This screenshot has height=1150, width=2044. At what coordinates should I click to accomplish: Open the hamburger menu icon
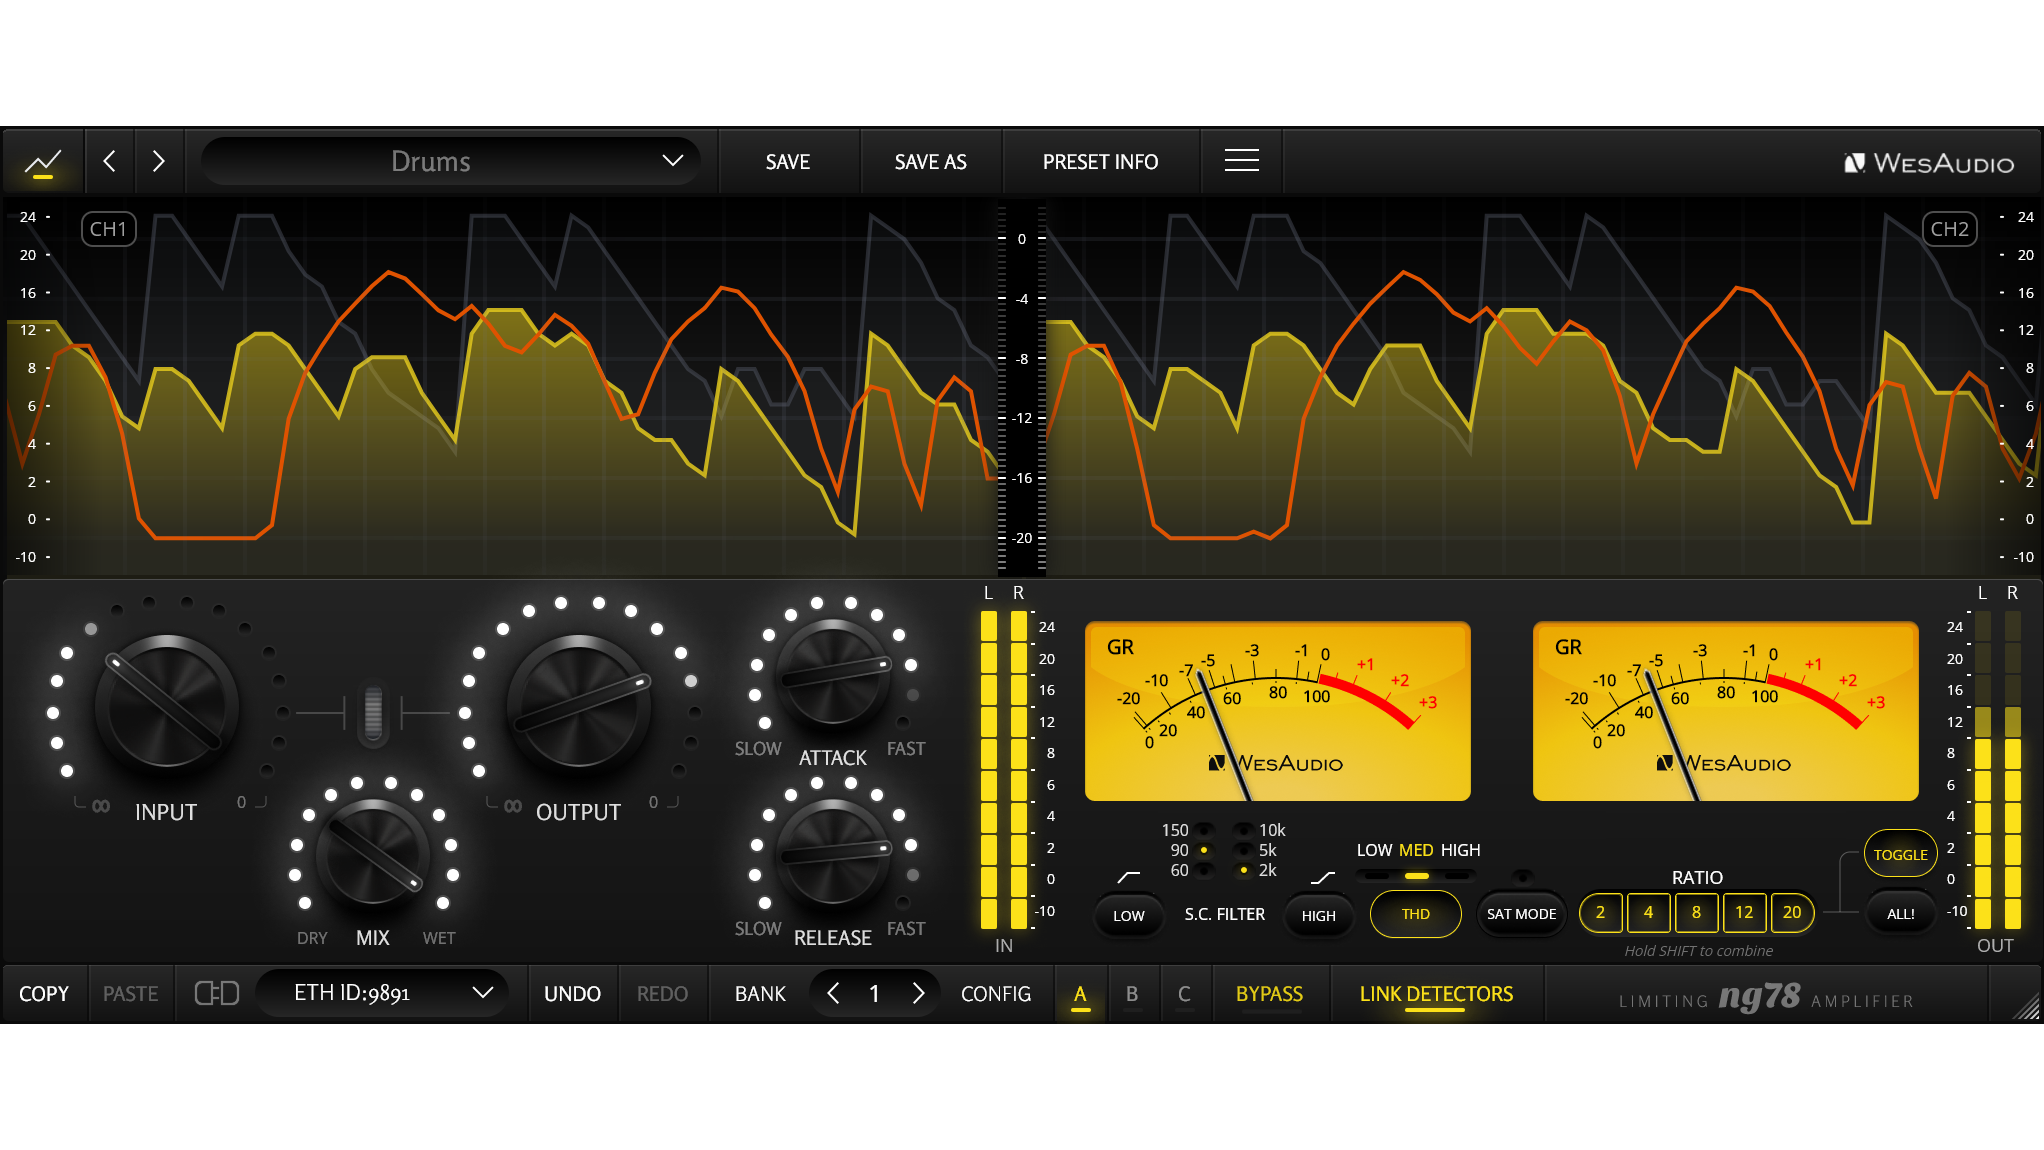(1241, 161)
